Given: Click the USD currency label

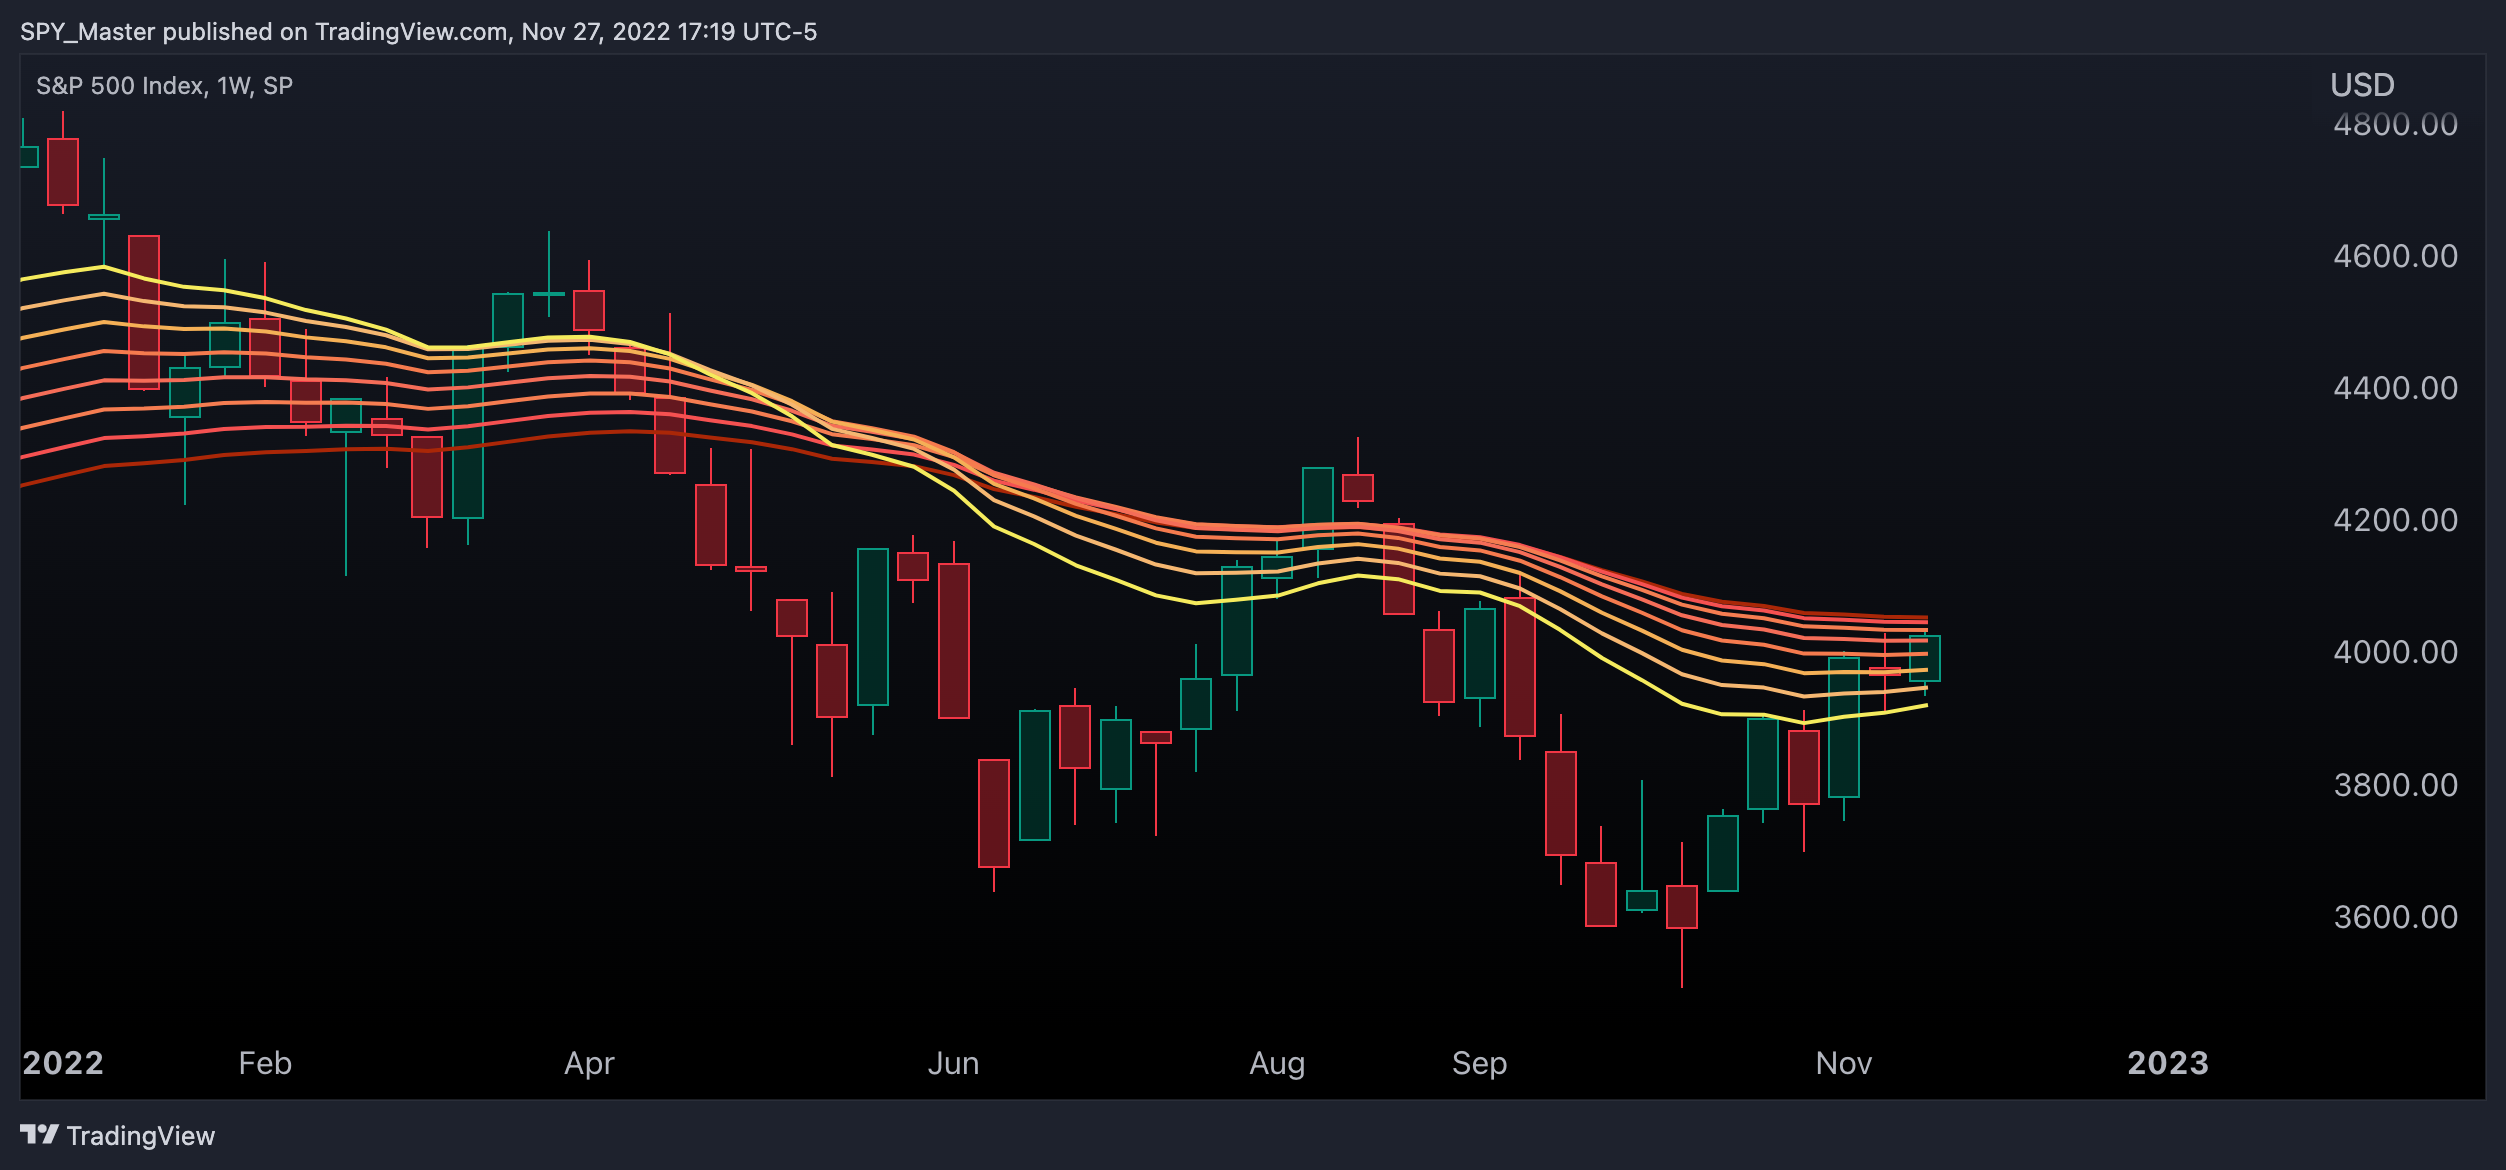Looking at the screenshot, I should tap(2362, 85).
